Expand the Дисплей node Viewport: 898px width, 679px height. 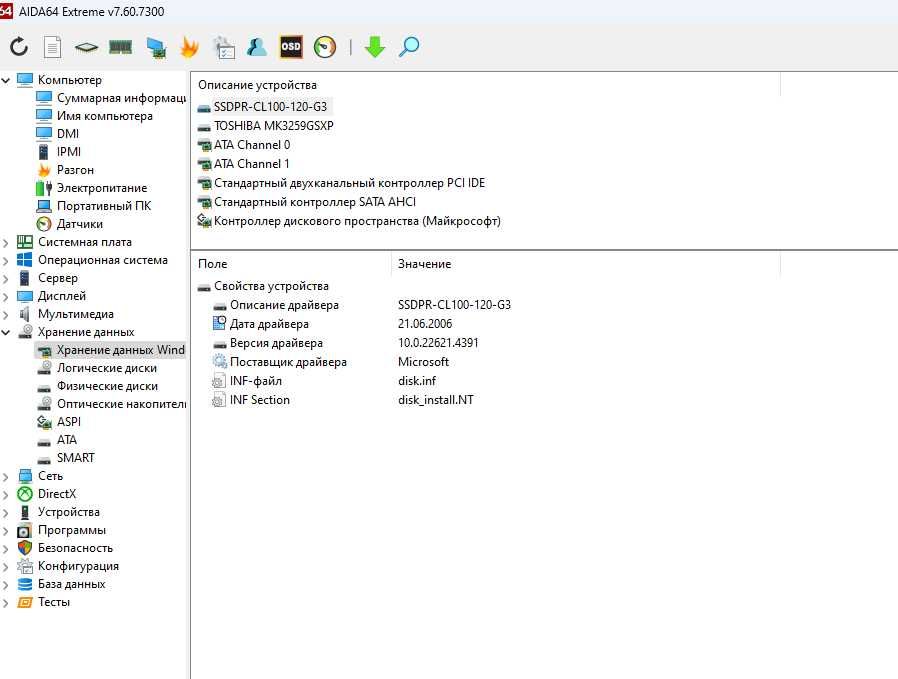[x=6, y=297]
